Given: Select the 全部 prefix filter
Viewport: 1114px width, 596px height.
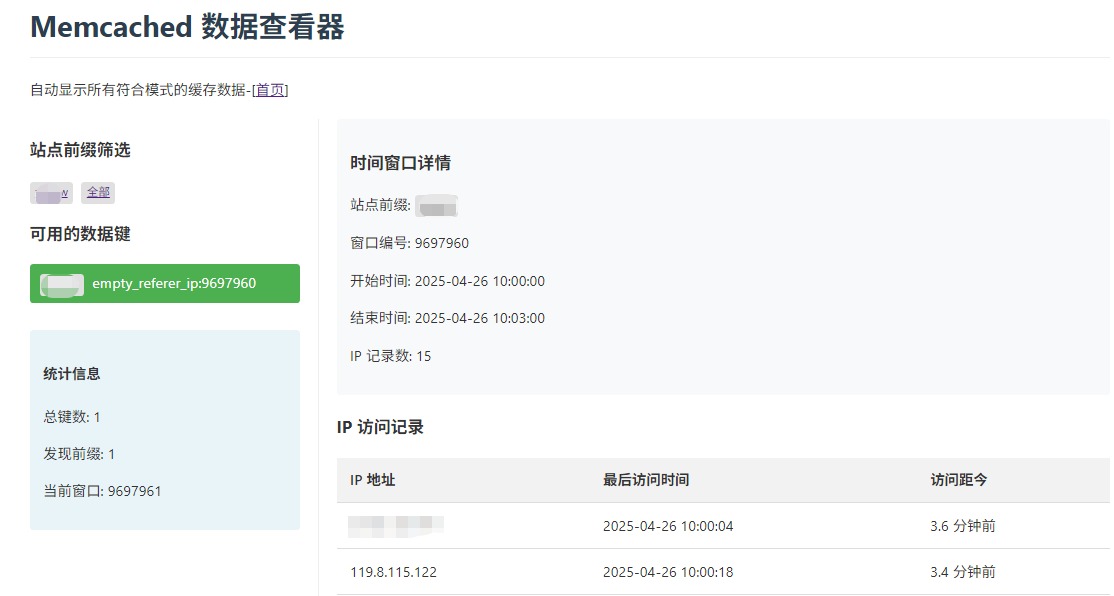Looking at the screenshot, I should [98, 193].
